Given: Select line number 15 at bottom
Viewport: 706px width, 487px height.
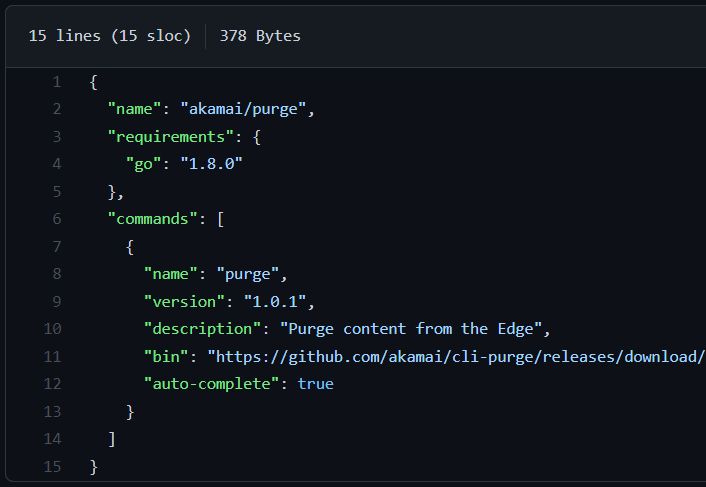Looking at the screenshot, I should 53,466.
